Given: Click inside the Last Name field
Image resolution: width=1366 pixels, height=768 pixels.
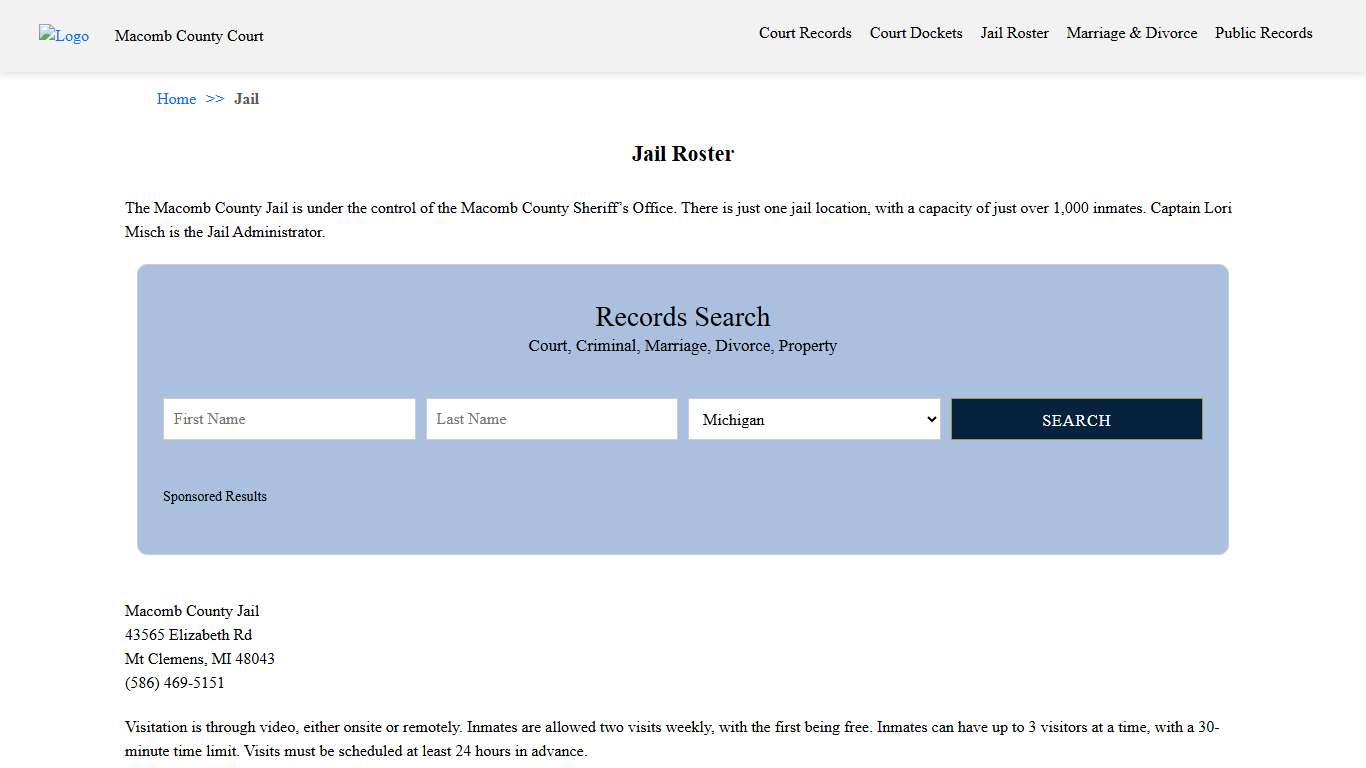Looking at the screenshot, I should pyautogui.click(x=551, y=419).
